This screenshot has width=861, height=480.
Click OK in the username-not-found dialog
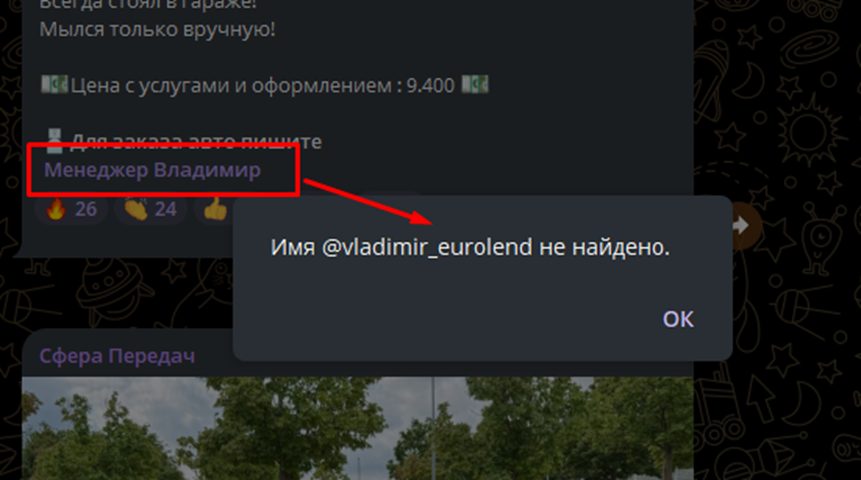pyautogui.click(x=678, y=319)
